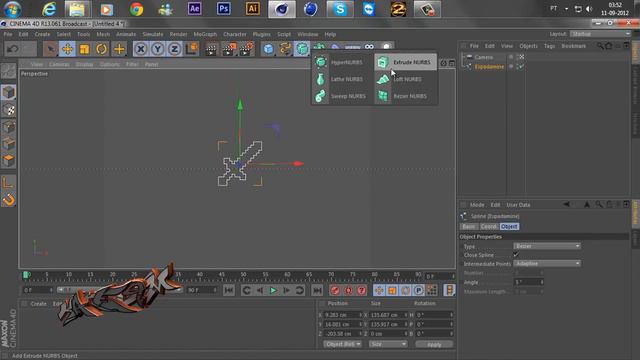Open the Attribute Manager Mode menu

pos(476,205)
